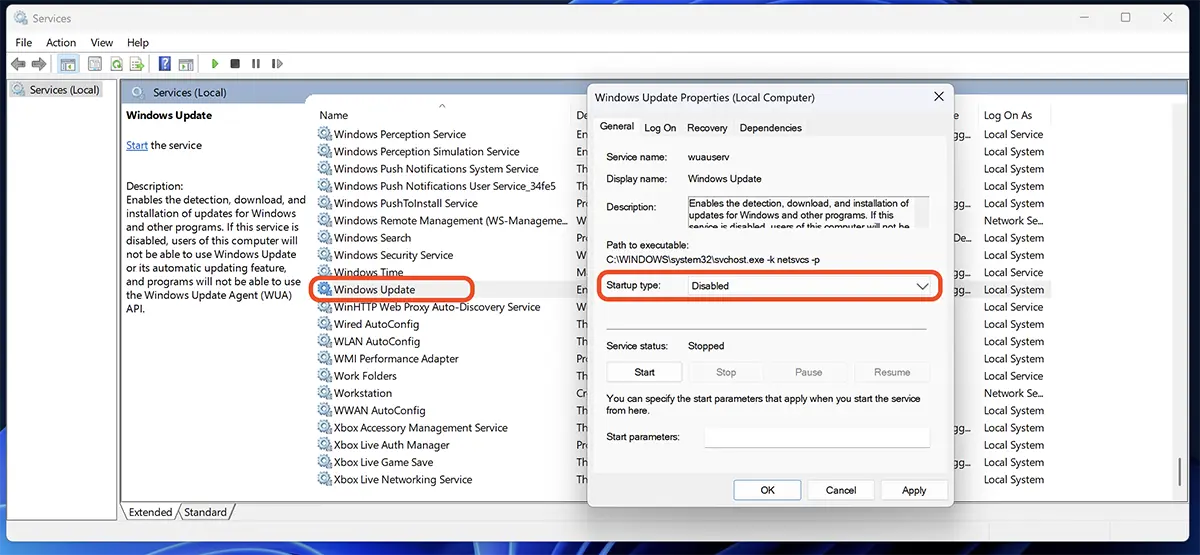Select the Windows Perception Simulation Service row
This screenshot has height=555, width=1200.
(427, 152)
